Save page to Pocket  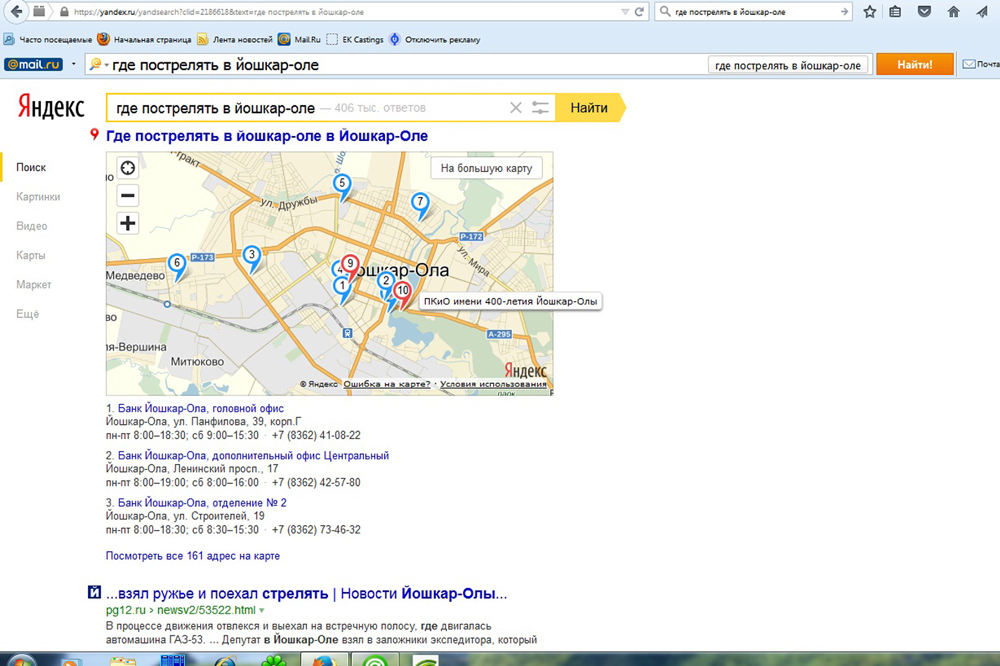(924, 11)
